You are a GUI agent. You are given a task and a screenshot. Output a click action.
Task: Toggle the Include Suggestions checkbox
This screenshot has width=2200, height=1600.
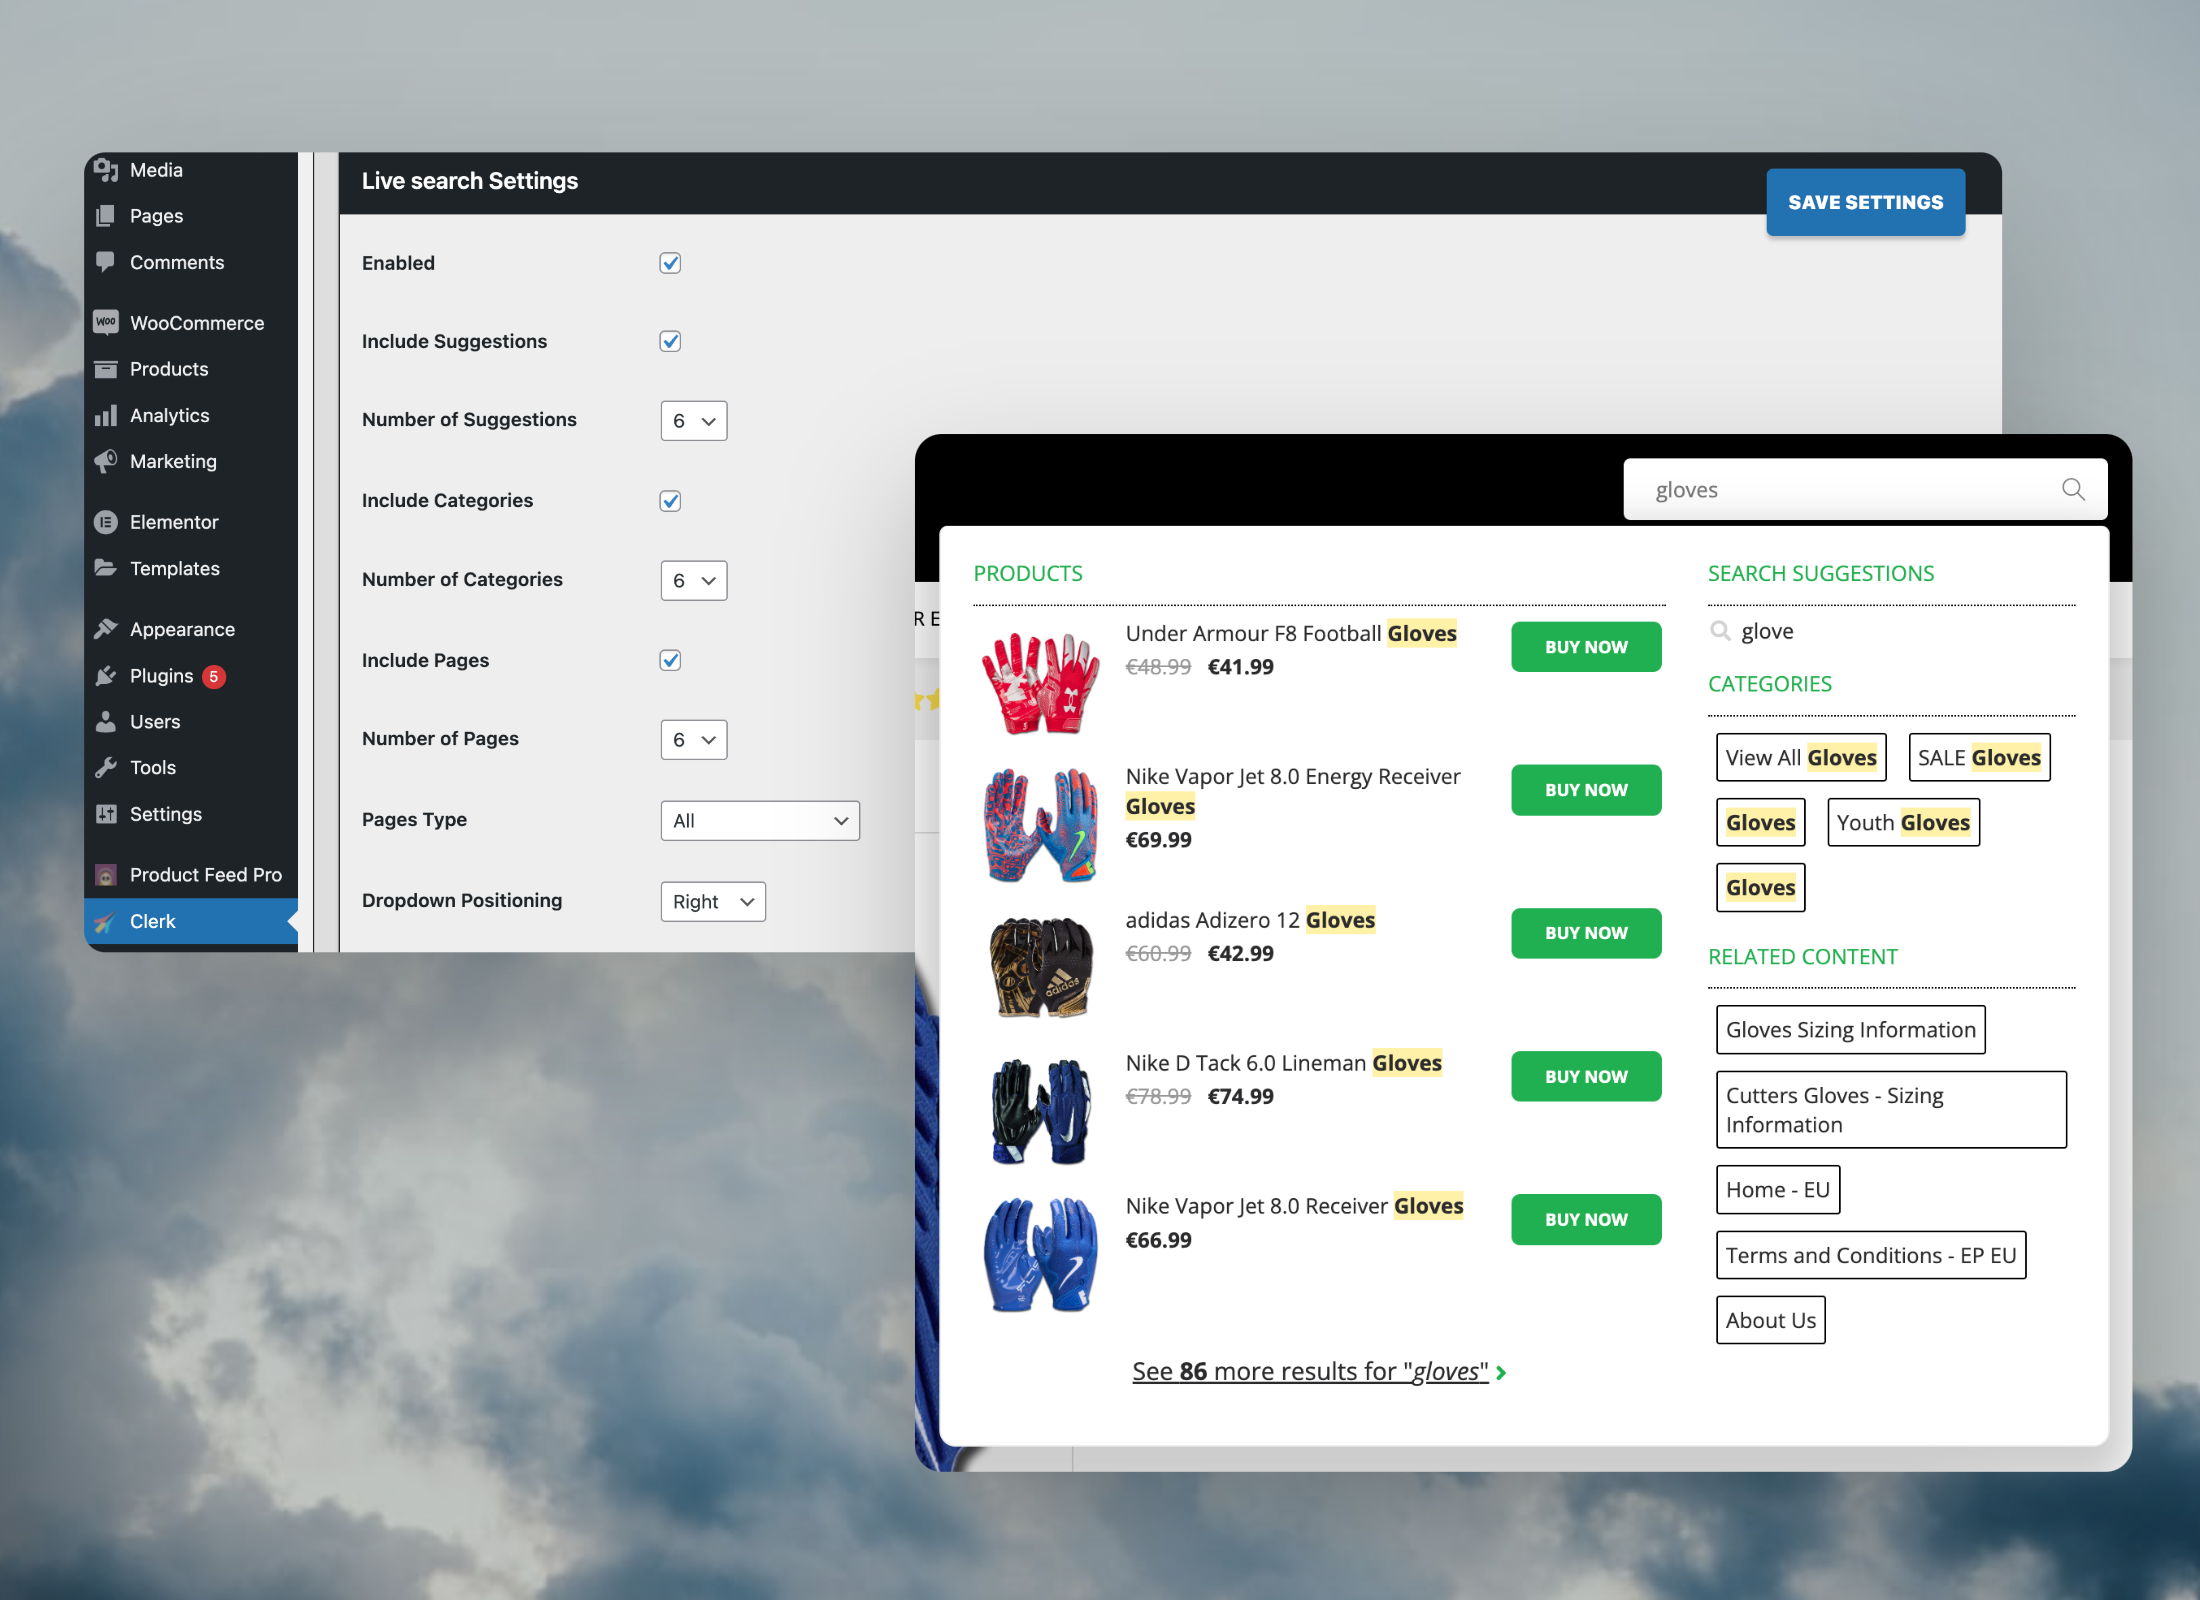671,342
